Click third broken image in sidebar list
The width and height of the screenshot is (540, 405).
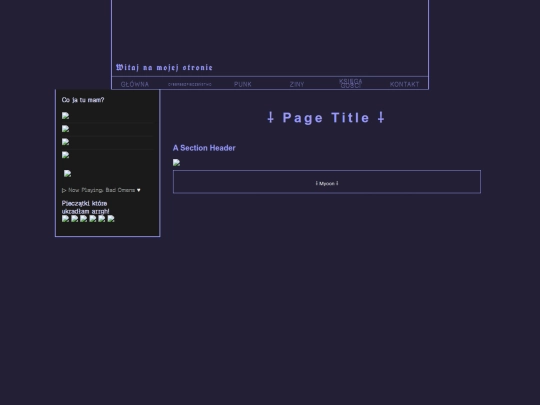point(65,142)
